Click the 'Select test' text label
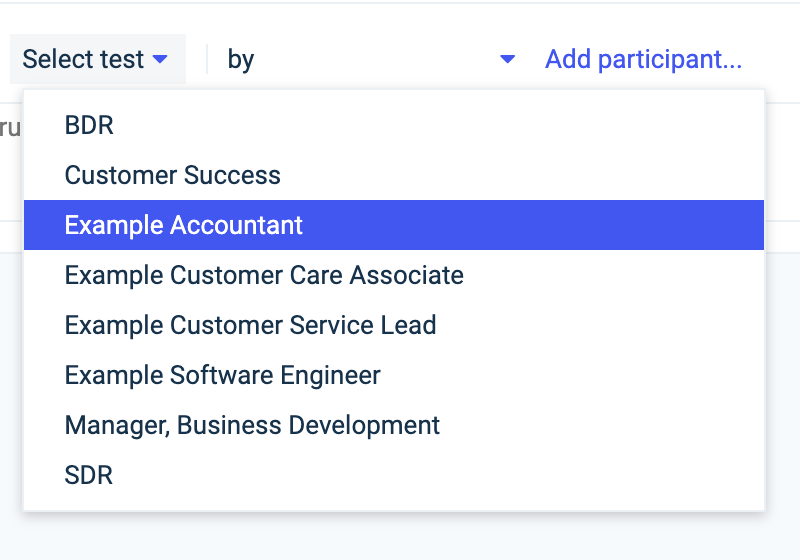The width and height of the screenshot is (800, 560). click(x=83, y=60)
